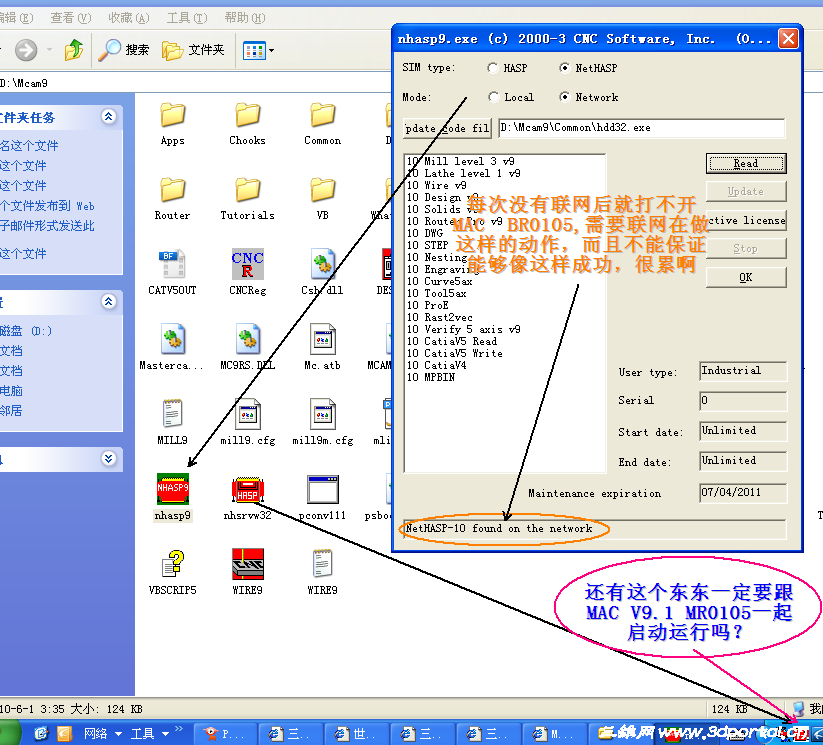The image size is (823, 745).
Task: Click the Read button
Action: click(x=746, y=164)
